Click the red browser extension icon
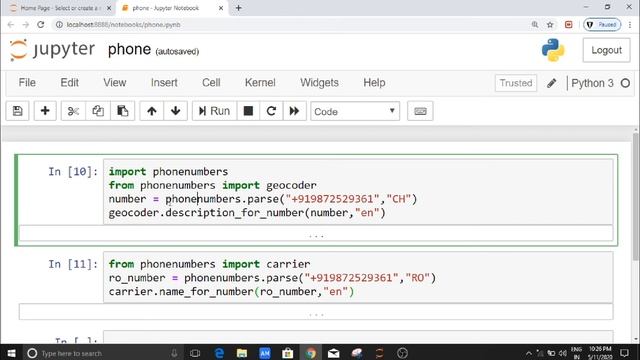Screen dimensions: 640x360 coord(569,25)
